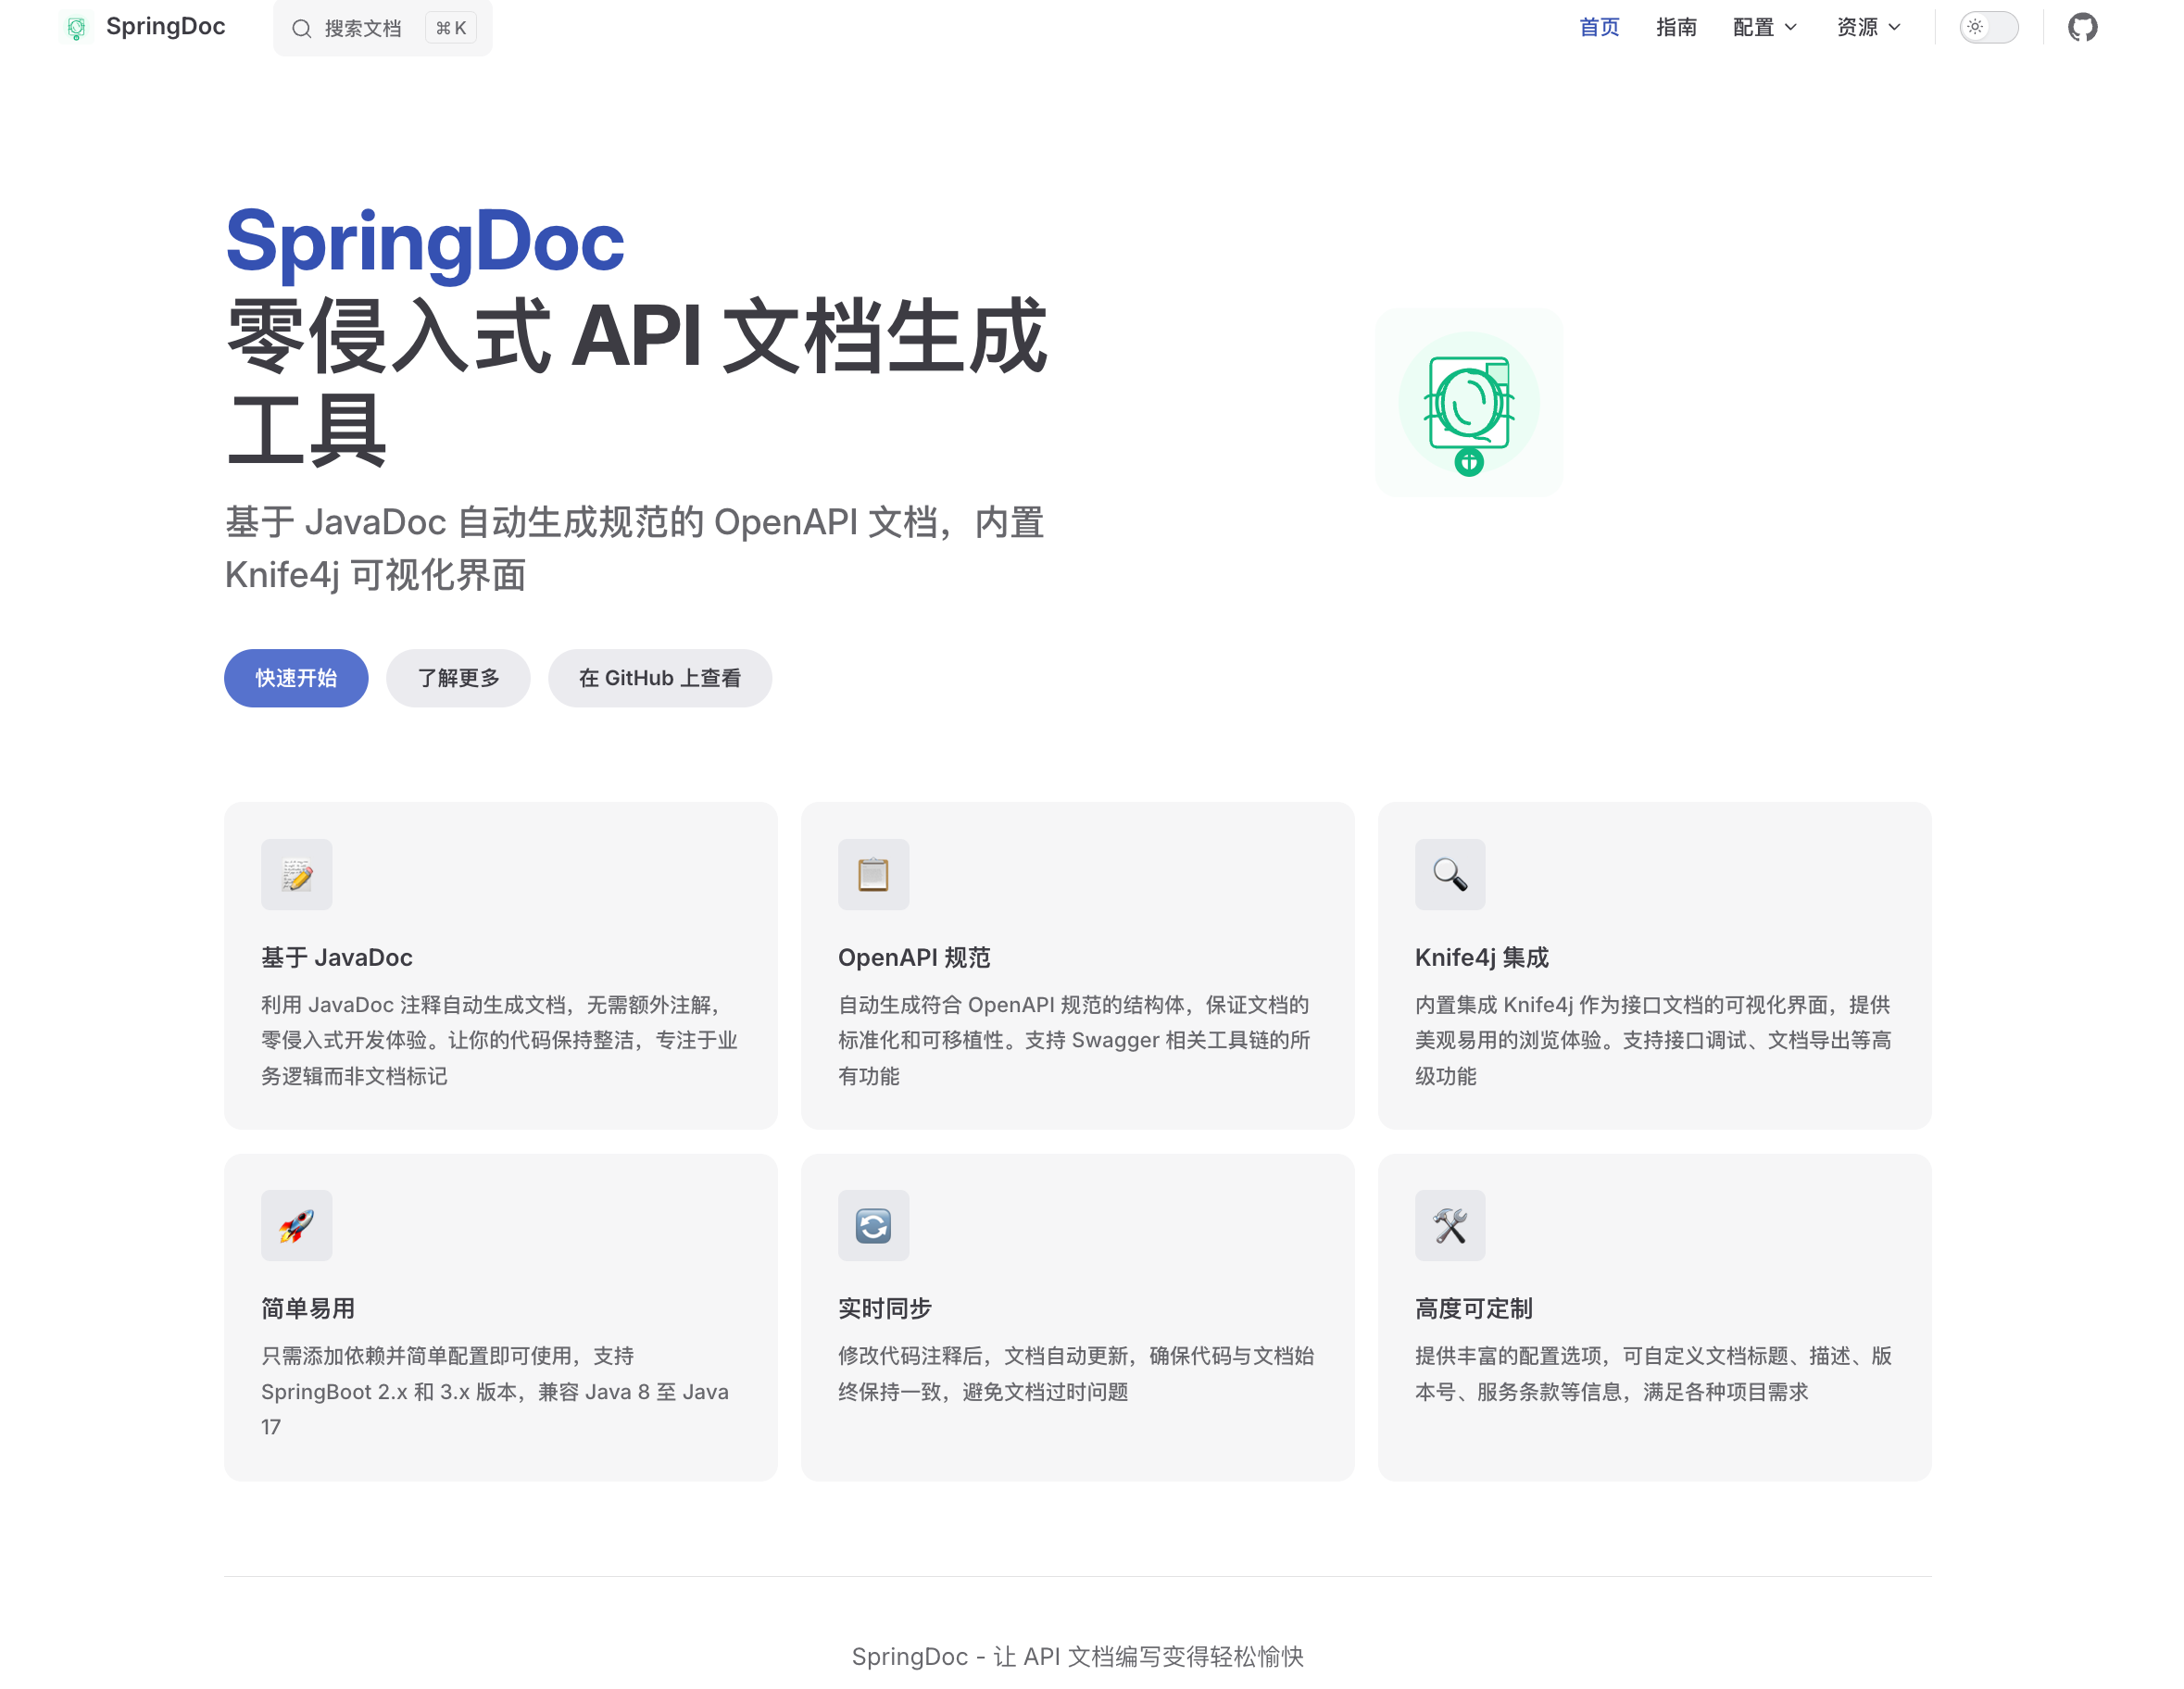This screenshot has height=1689, width=2184.
Task: Click the SpringDoc logo icon in navbar
Action: click(x=76, y=28)
